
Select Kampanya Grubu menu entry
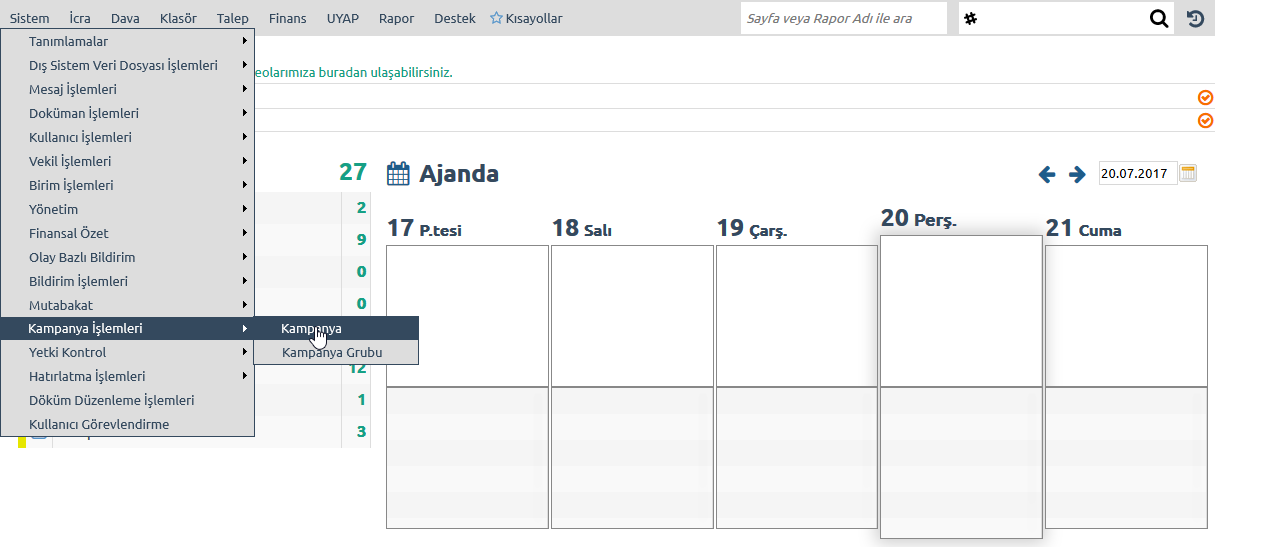pyautogui.click(x=336, y=352)
